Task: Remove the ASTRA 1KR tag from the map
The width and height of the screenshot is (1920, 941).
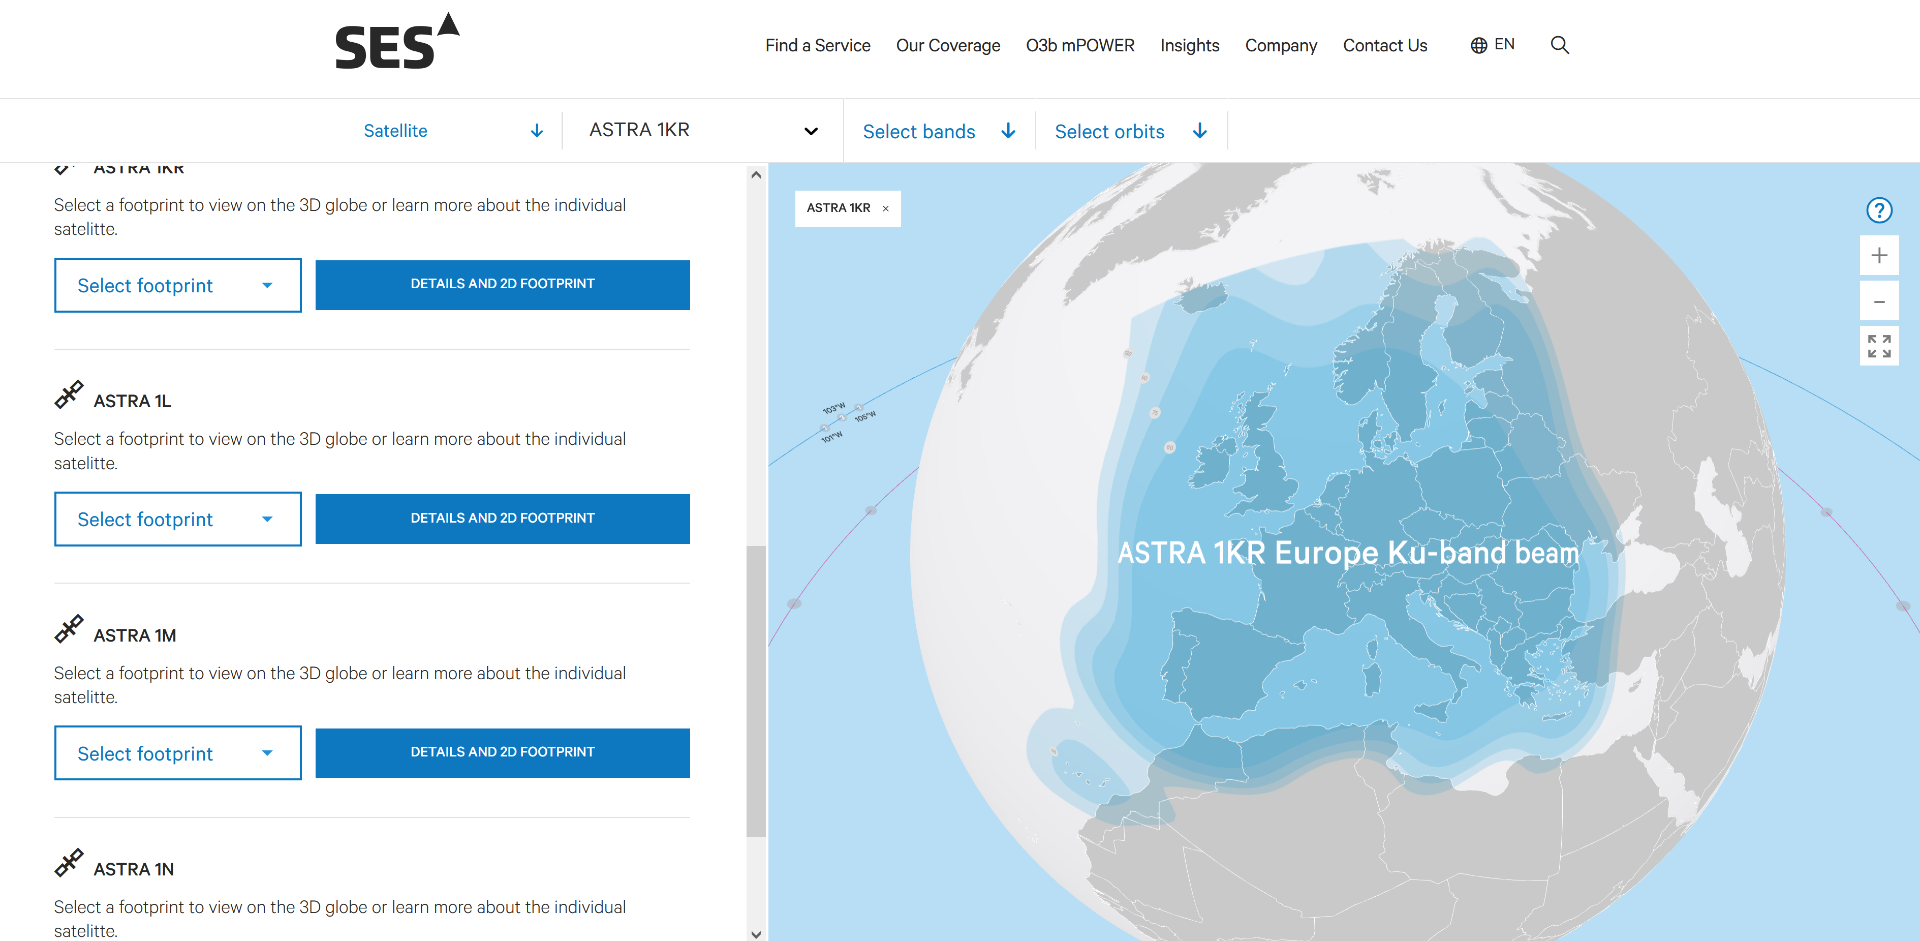Action: pos(885,209)
